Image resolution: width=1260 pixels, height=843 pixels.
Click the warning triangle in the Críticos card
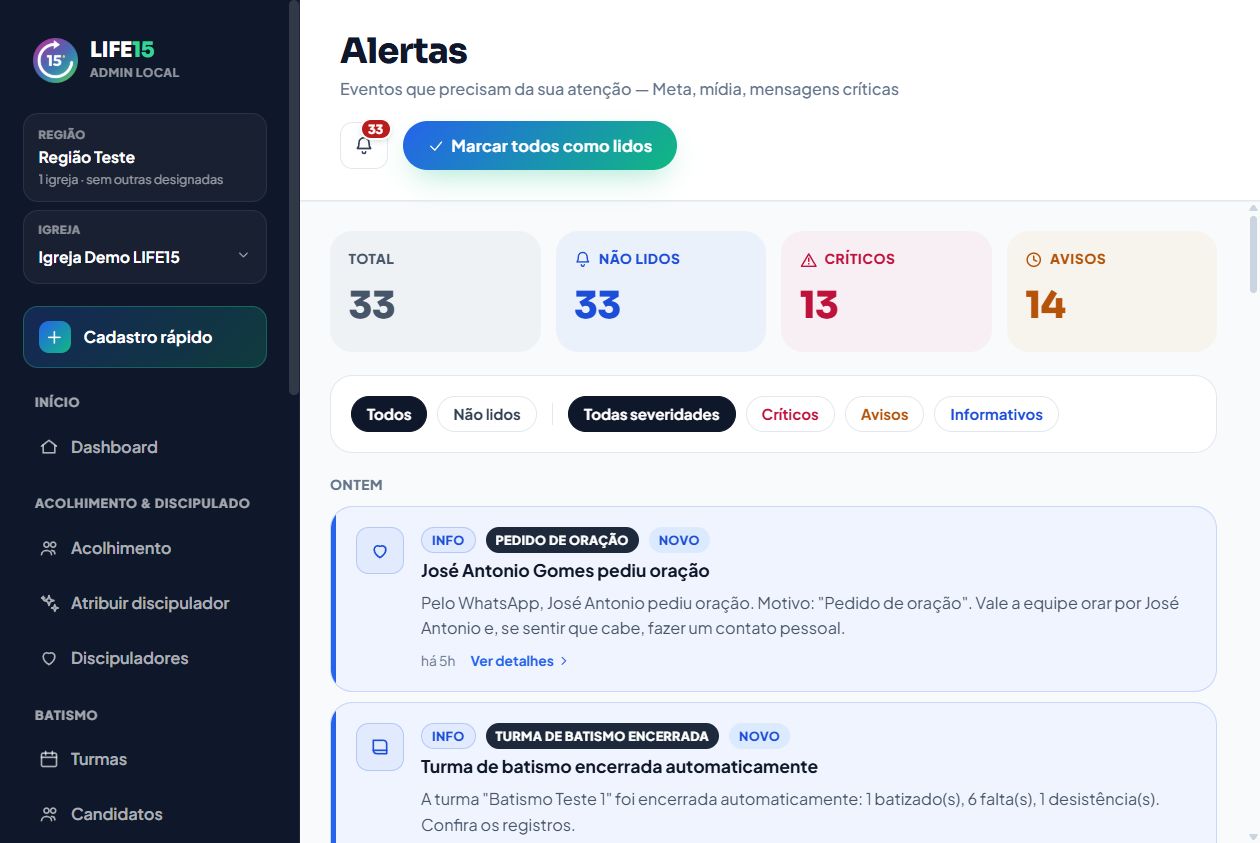coord(809,259)
